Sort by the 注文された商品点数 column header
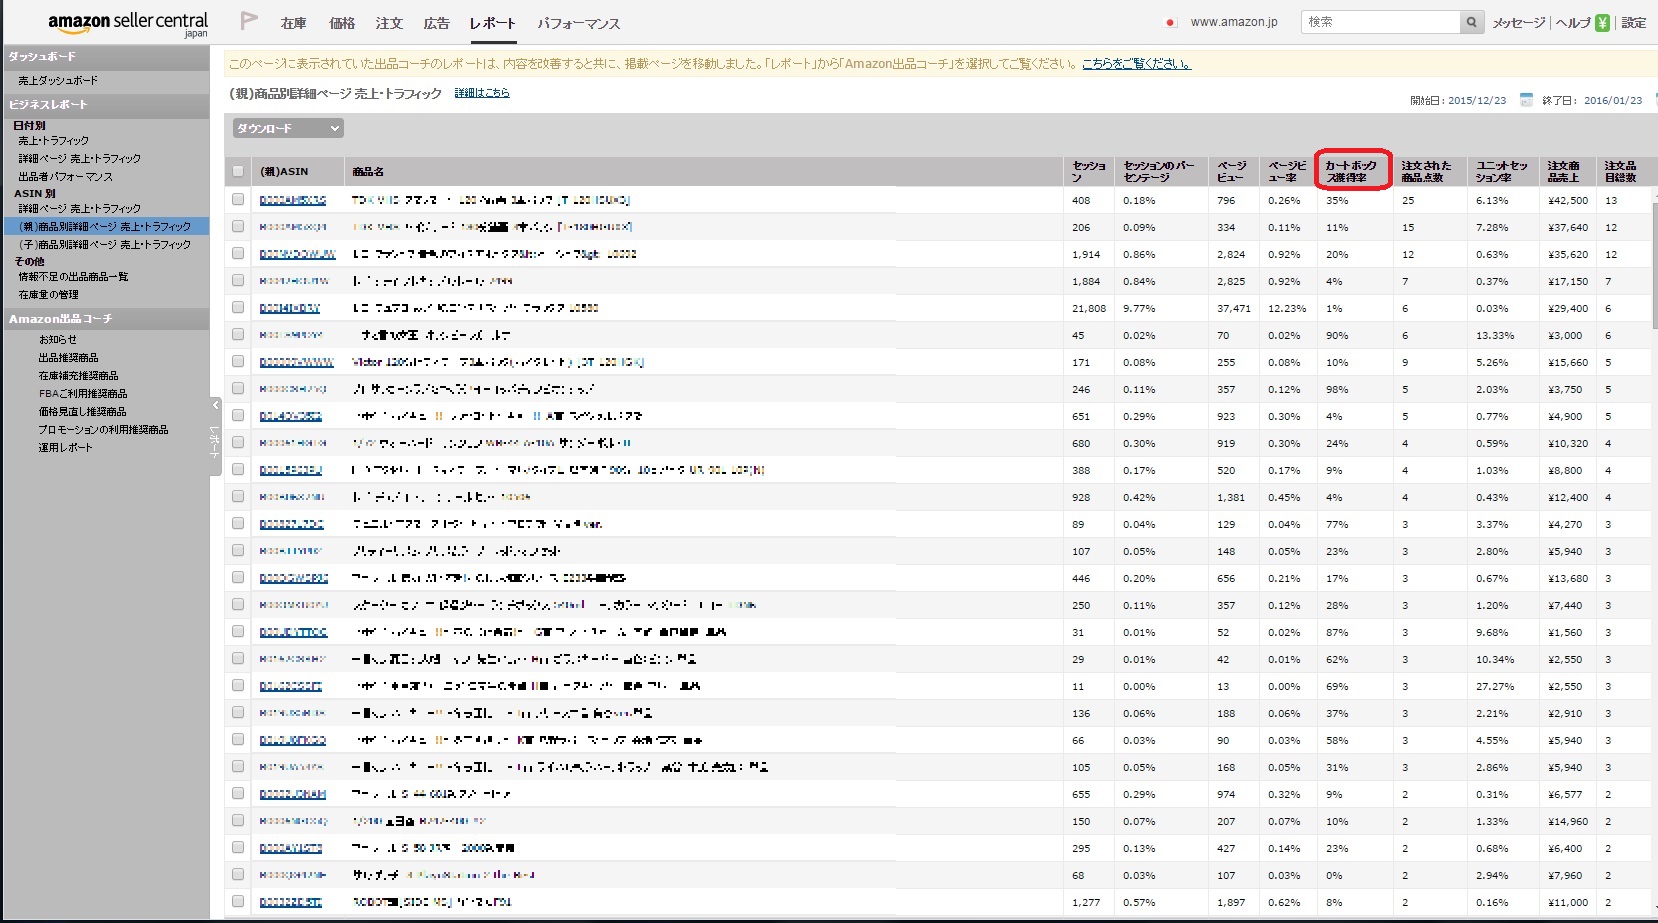The image size is (1658, 923). (1428, 171)
